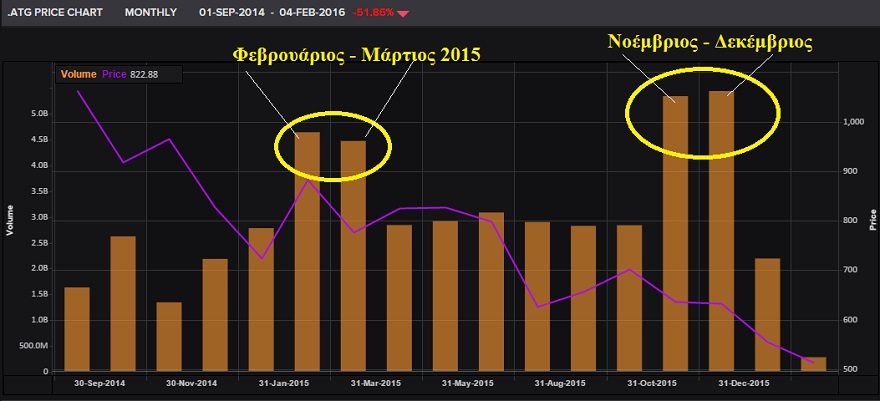
Task: Click the November 2015 volume bar
Action: (x=675, y=233)
